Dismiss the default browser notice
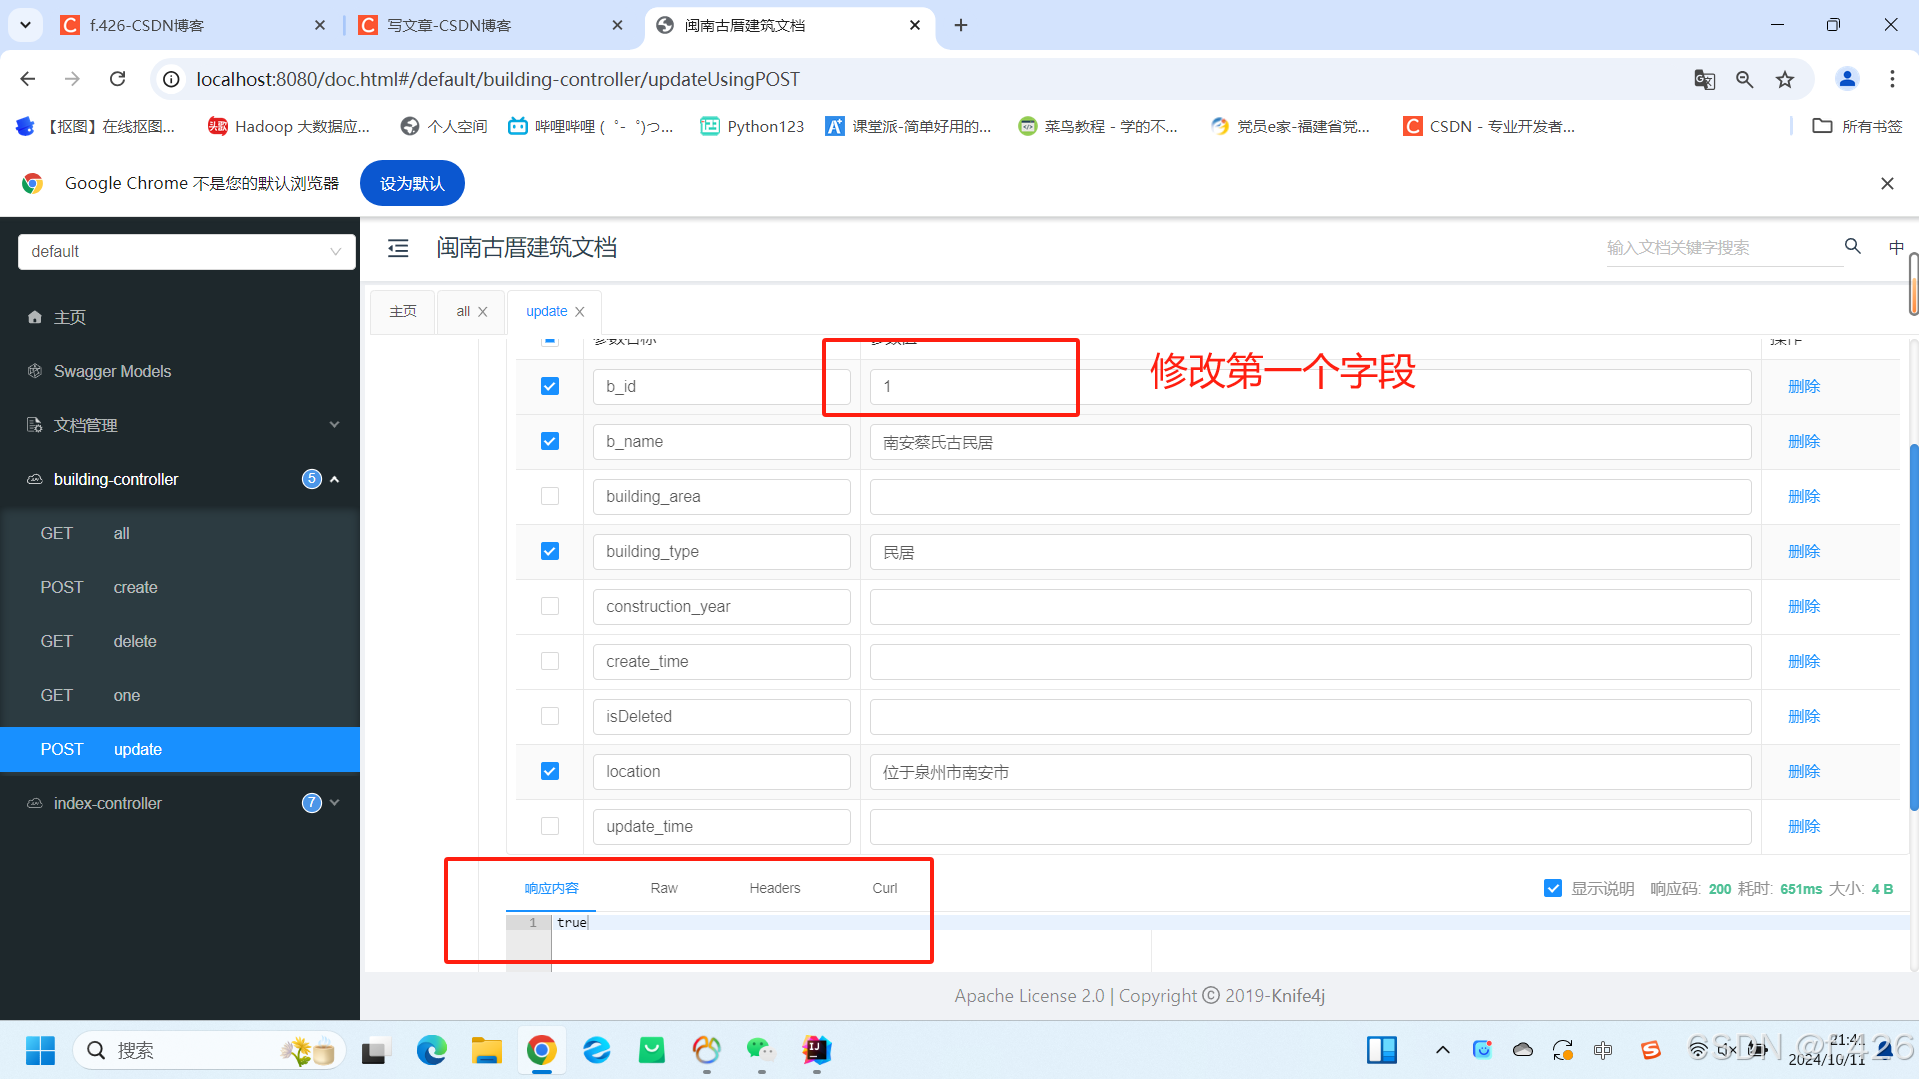 1887,183
